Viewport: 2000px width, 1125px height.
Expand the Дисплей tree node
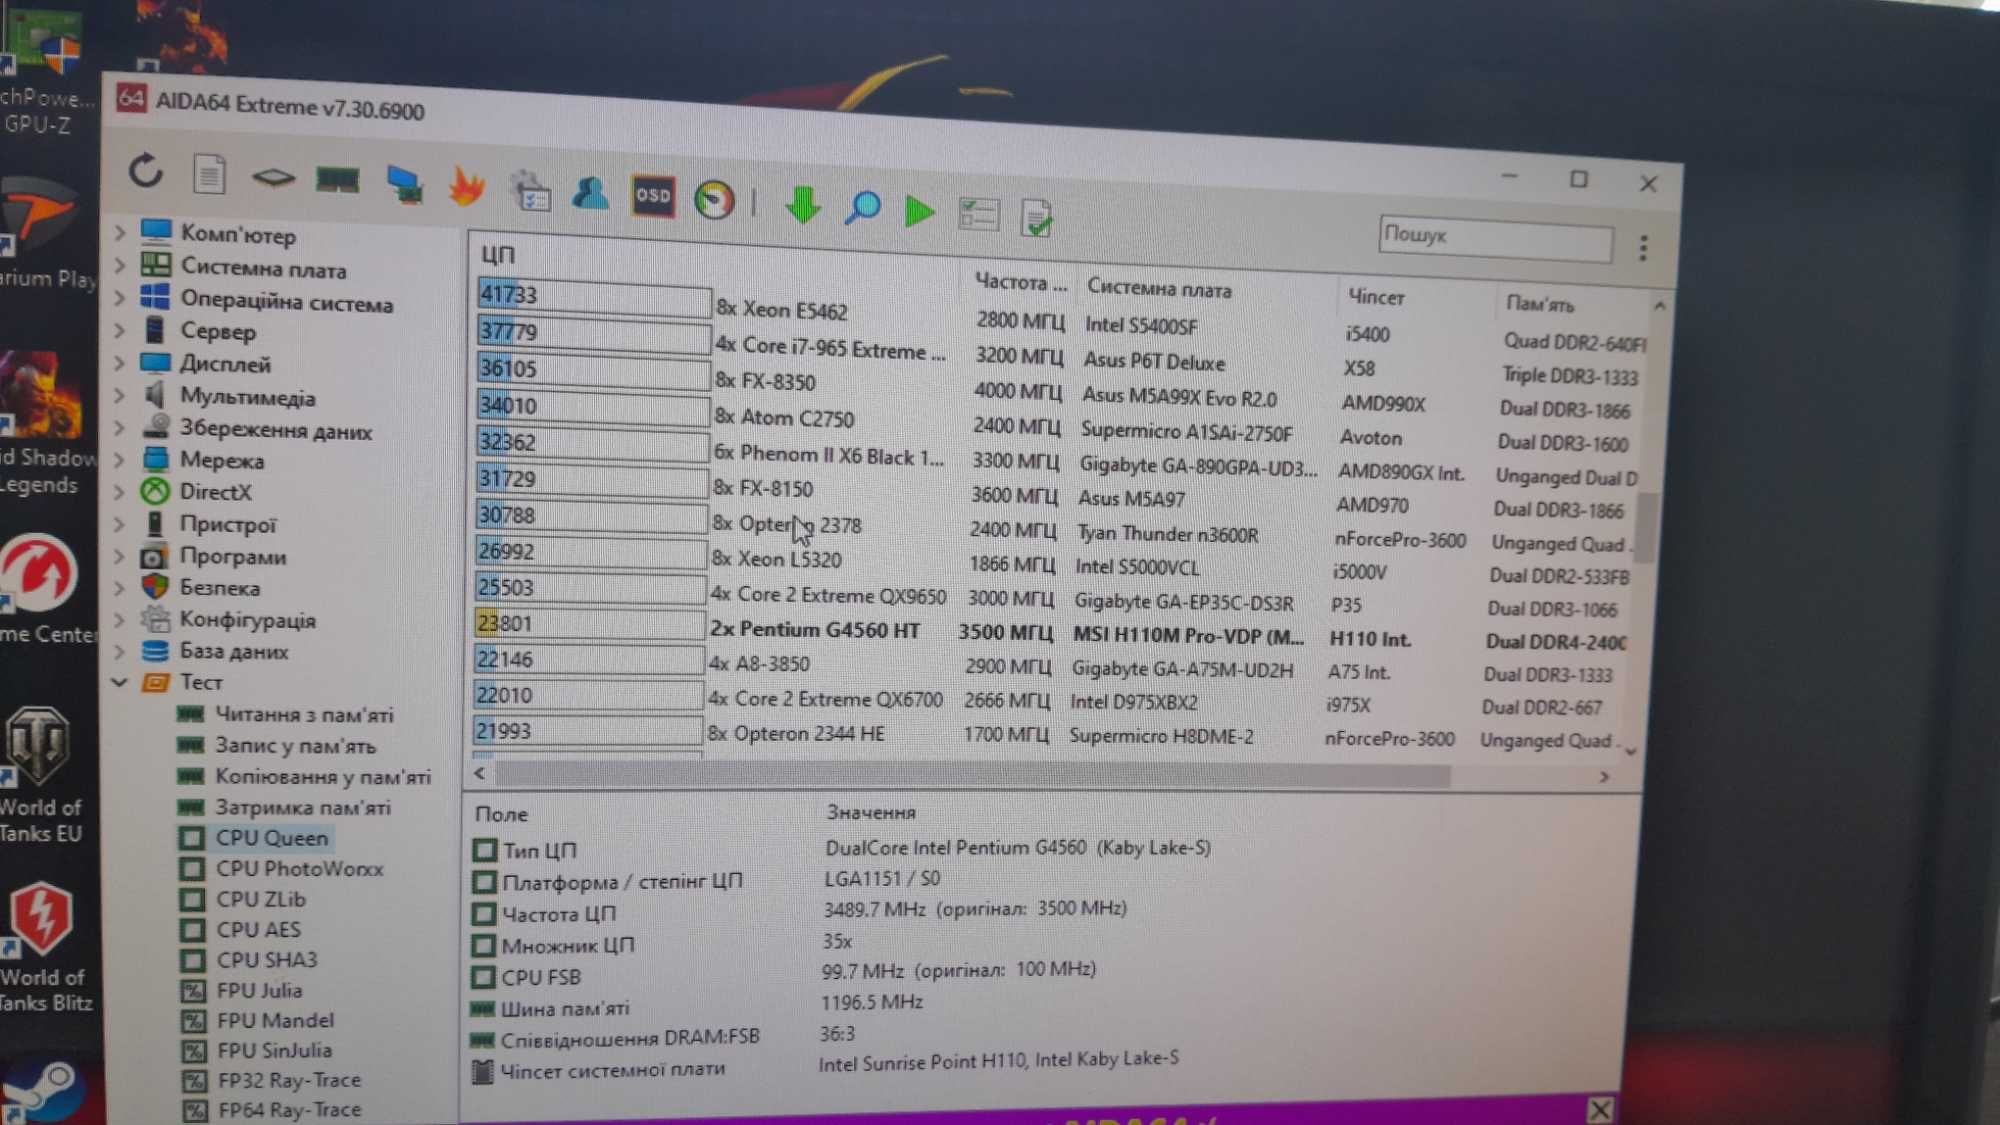[120, 362]
